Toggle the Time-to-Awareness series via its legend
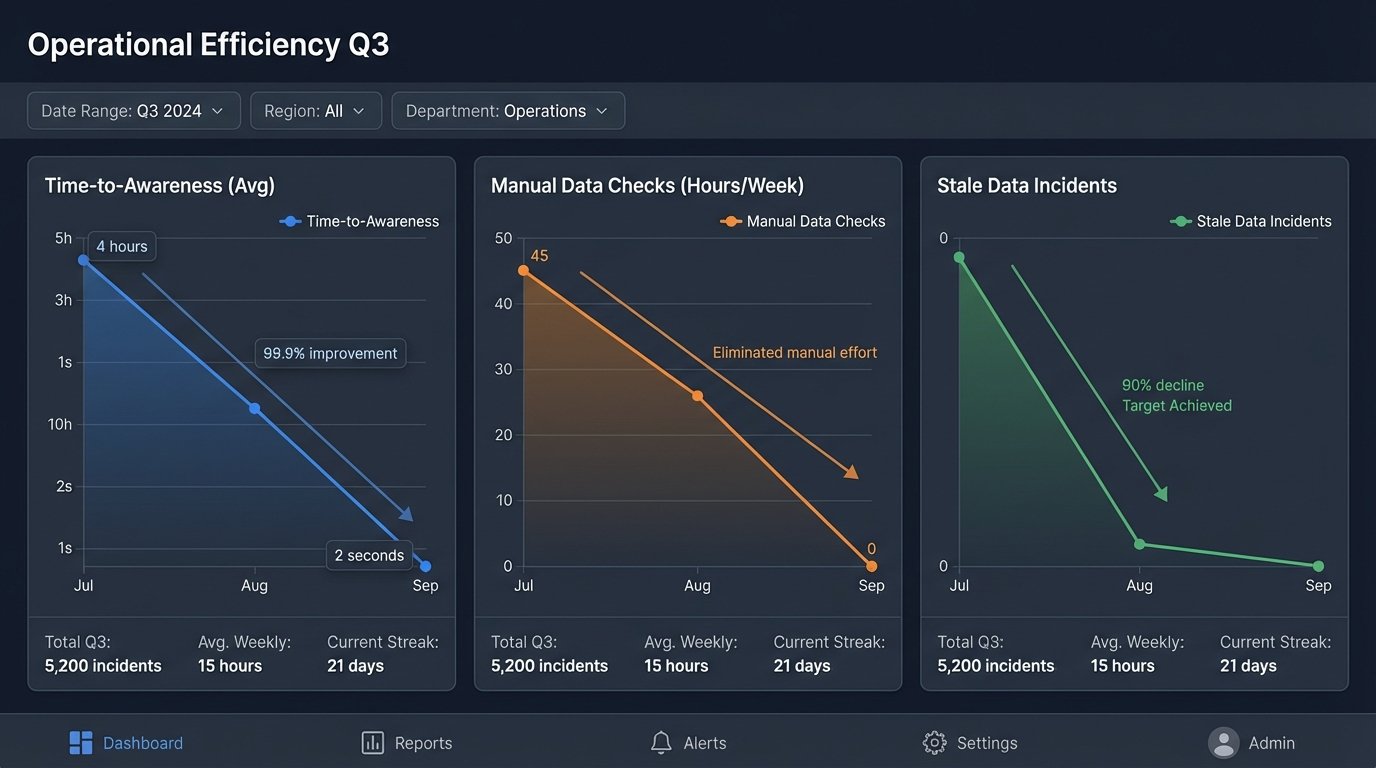 pos(360,221)
